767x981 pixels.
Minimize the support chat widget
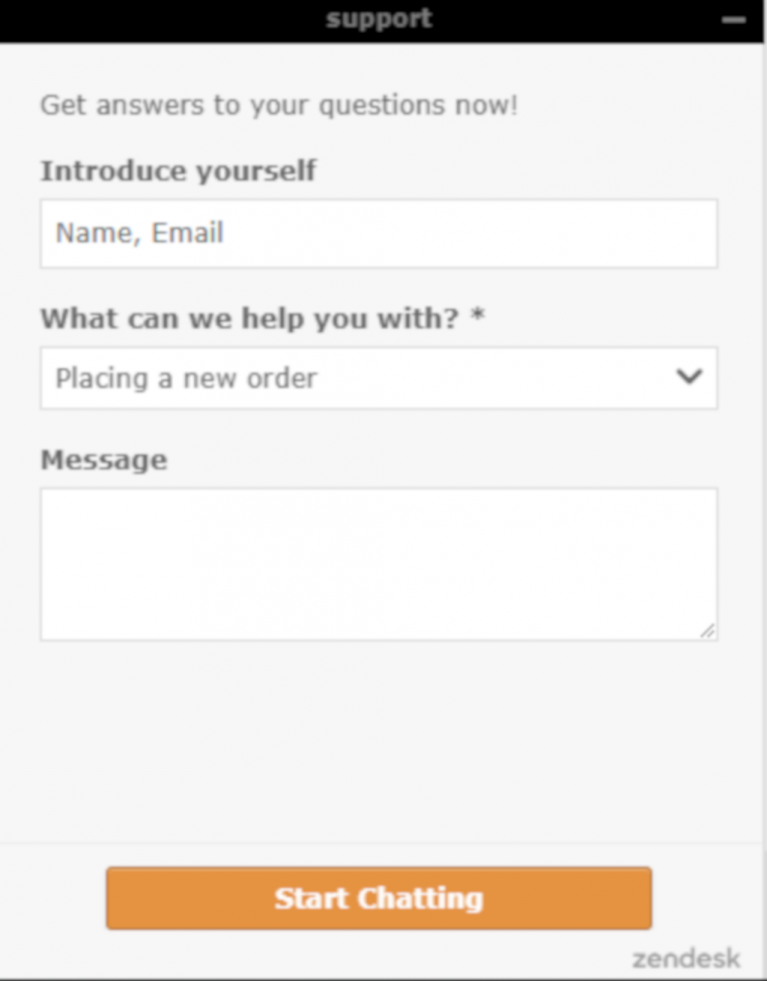tap(734, 20)
